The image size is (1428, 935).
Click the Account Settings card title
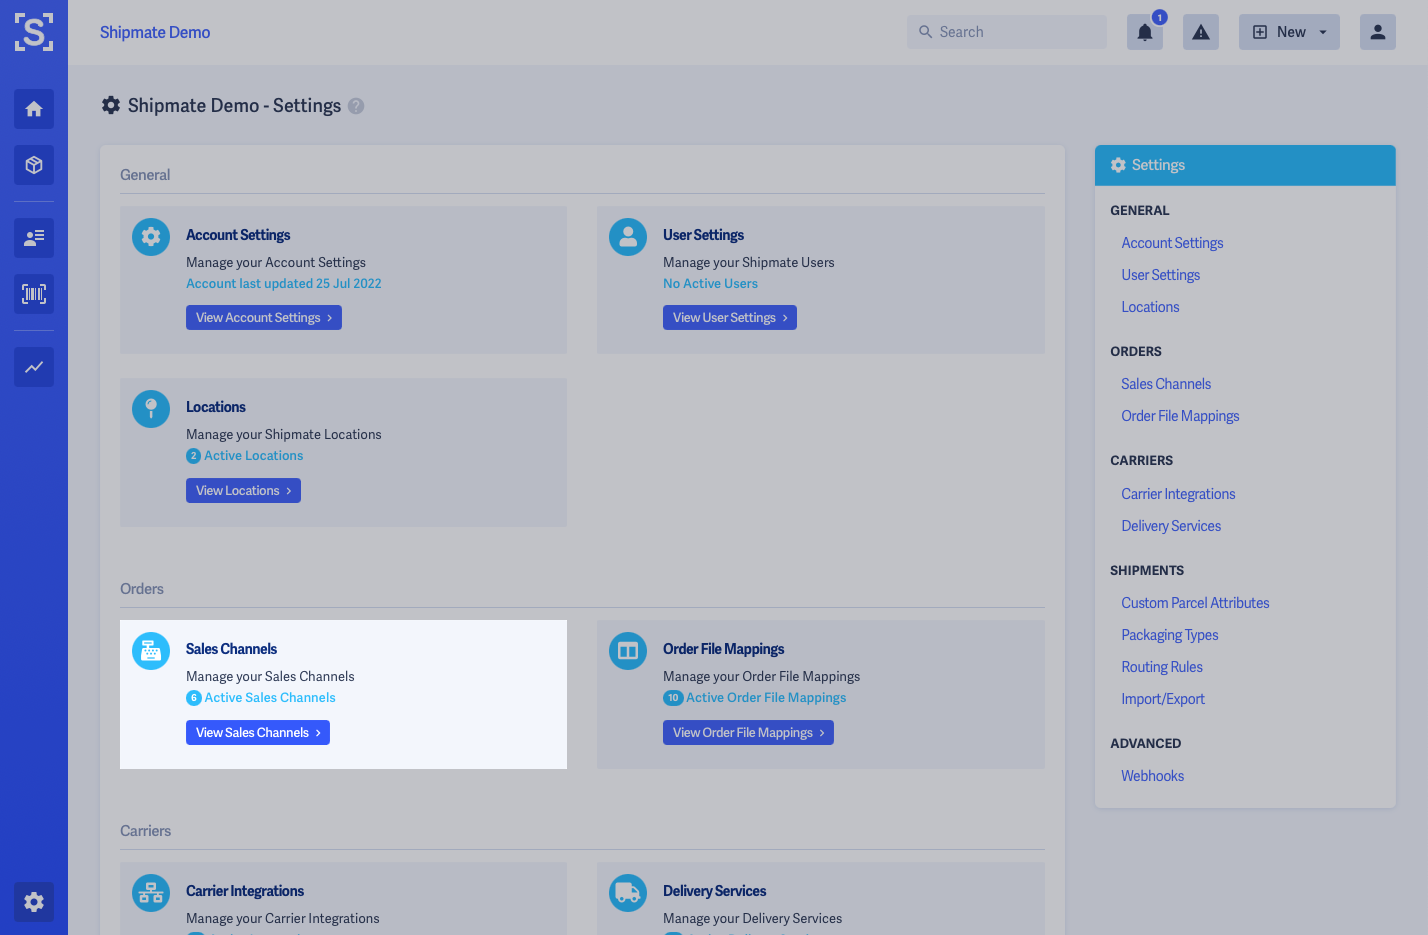tap(238, 235)
